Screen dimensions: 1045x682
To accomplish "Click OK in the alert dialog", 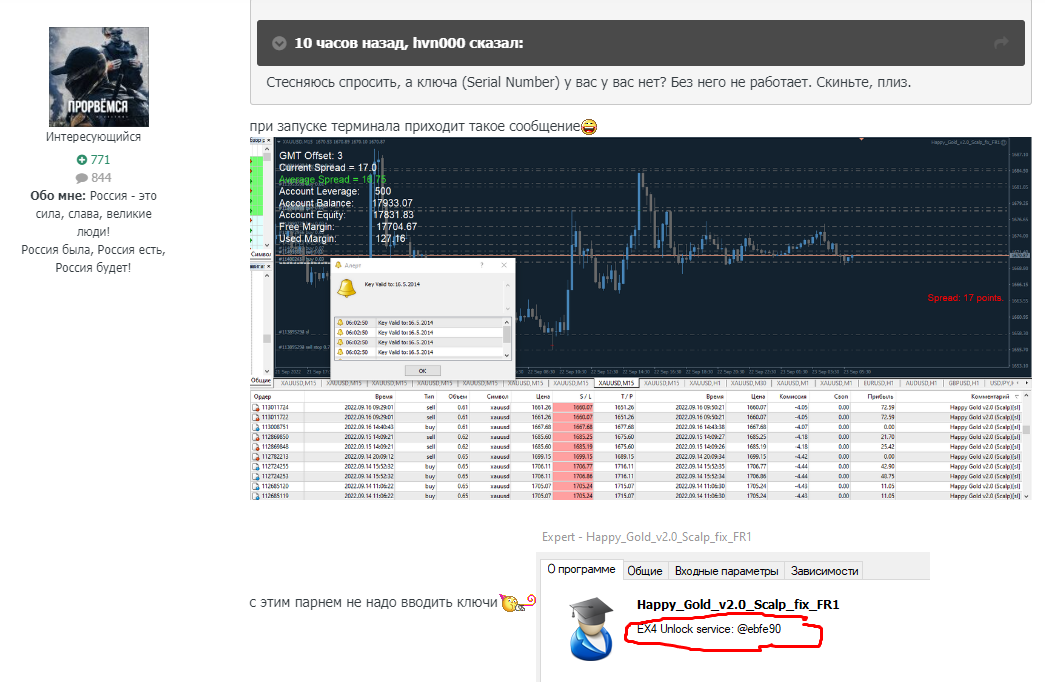I will tap(422, 371).
